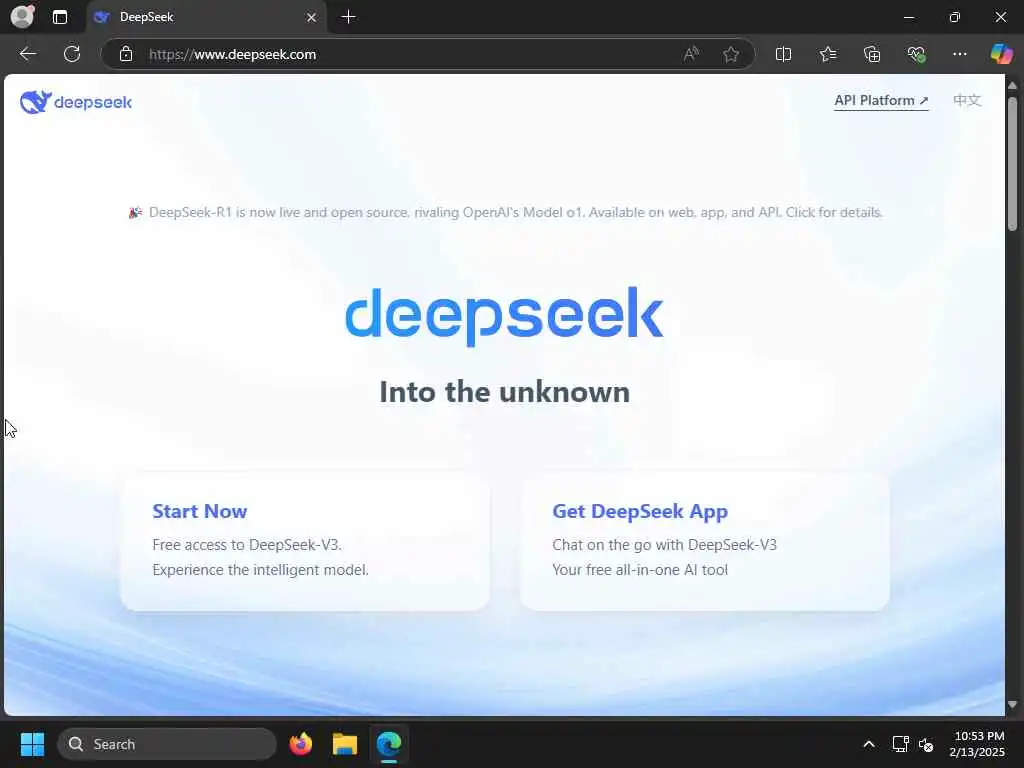This screenshot has width=1024, height=768.
Task: Add this page to favorites star
Action: pos(731,54)
